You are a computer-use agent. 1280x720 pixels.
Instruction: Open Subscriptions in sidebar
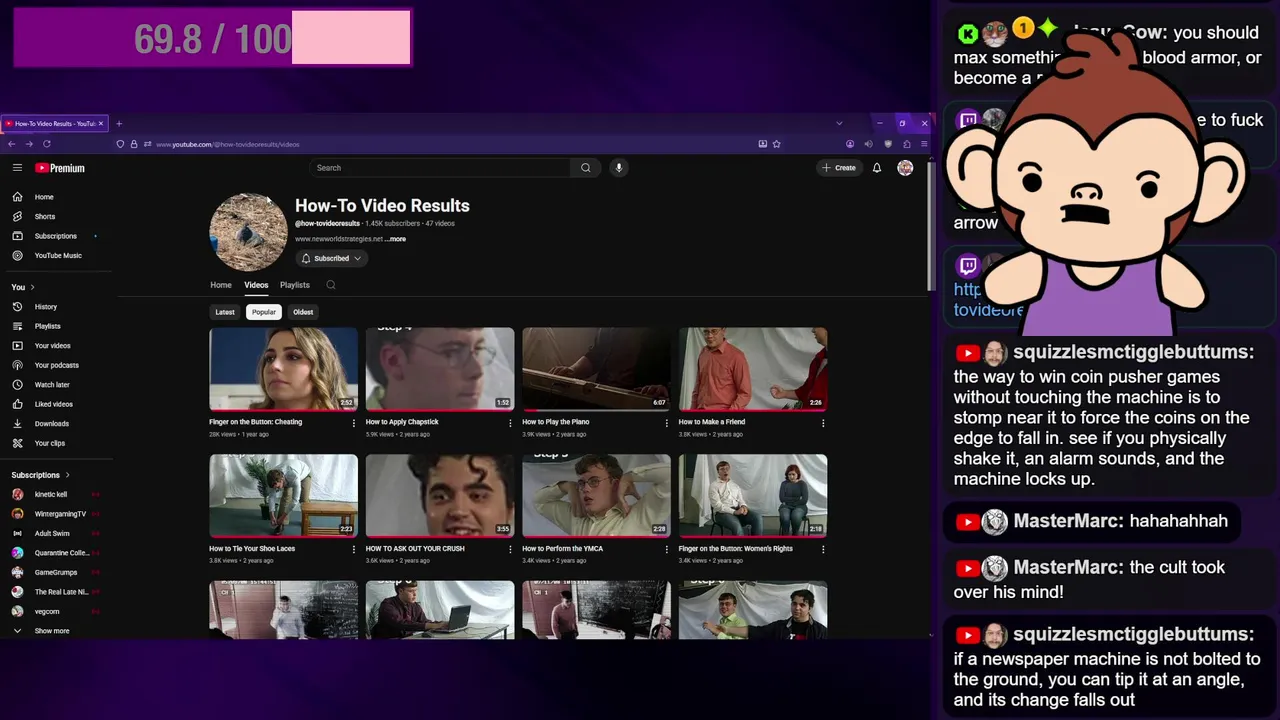pyautogui.click(x=57, y=236)
